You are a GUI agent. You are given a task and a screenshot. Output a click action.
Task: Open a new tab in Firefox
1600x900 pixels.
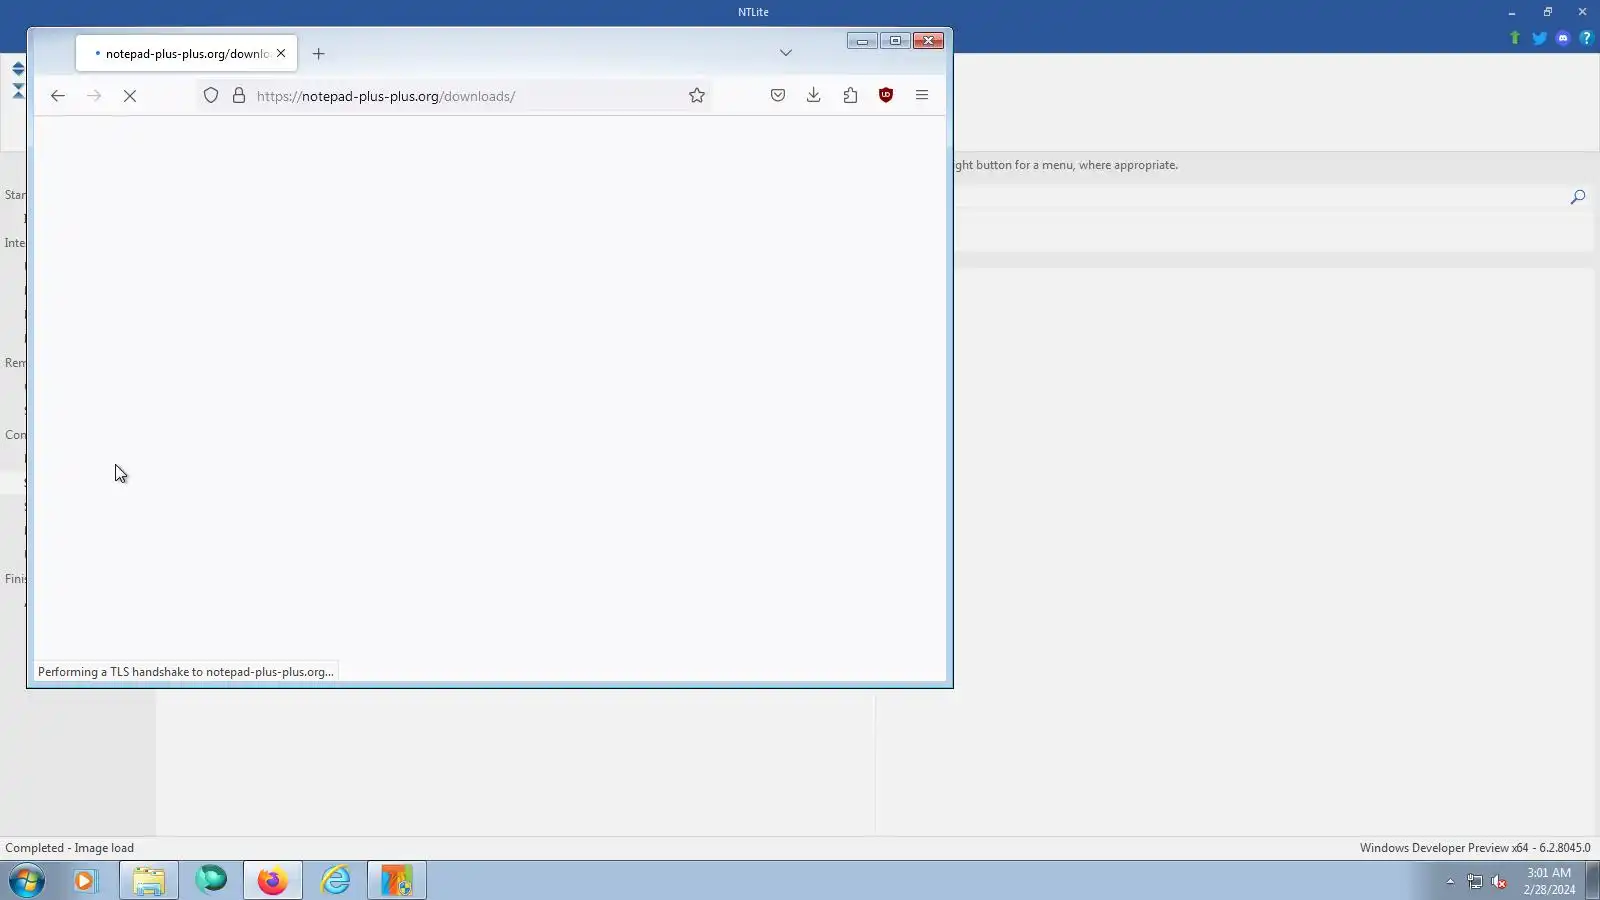coord(319,54)
